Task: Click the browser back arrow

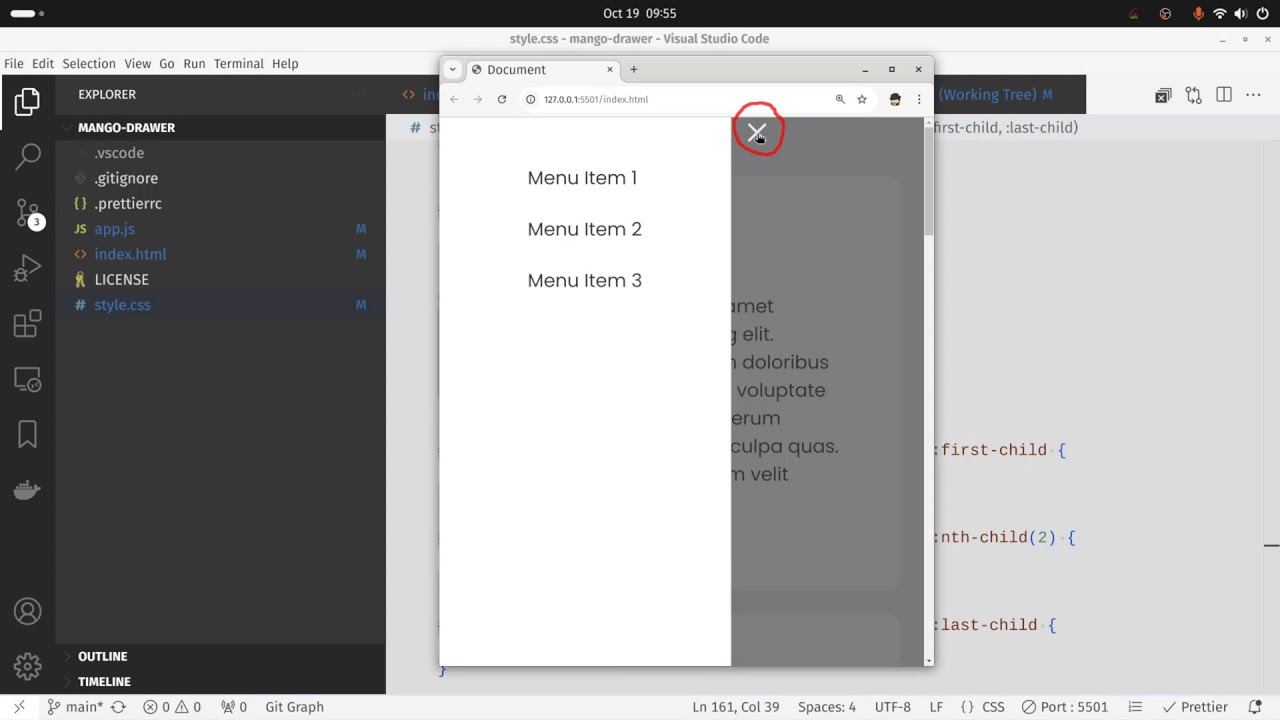Action: point(454,99)
